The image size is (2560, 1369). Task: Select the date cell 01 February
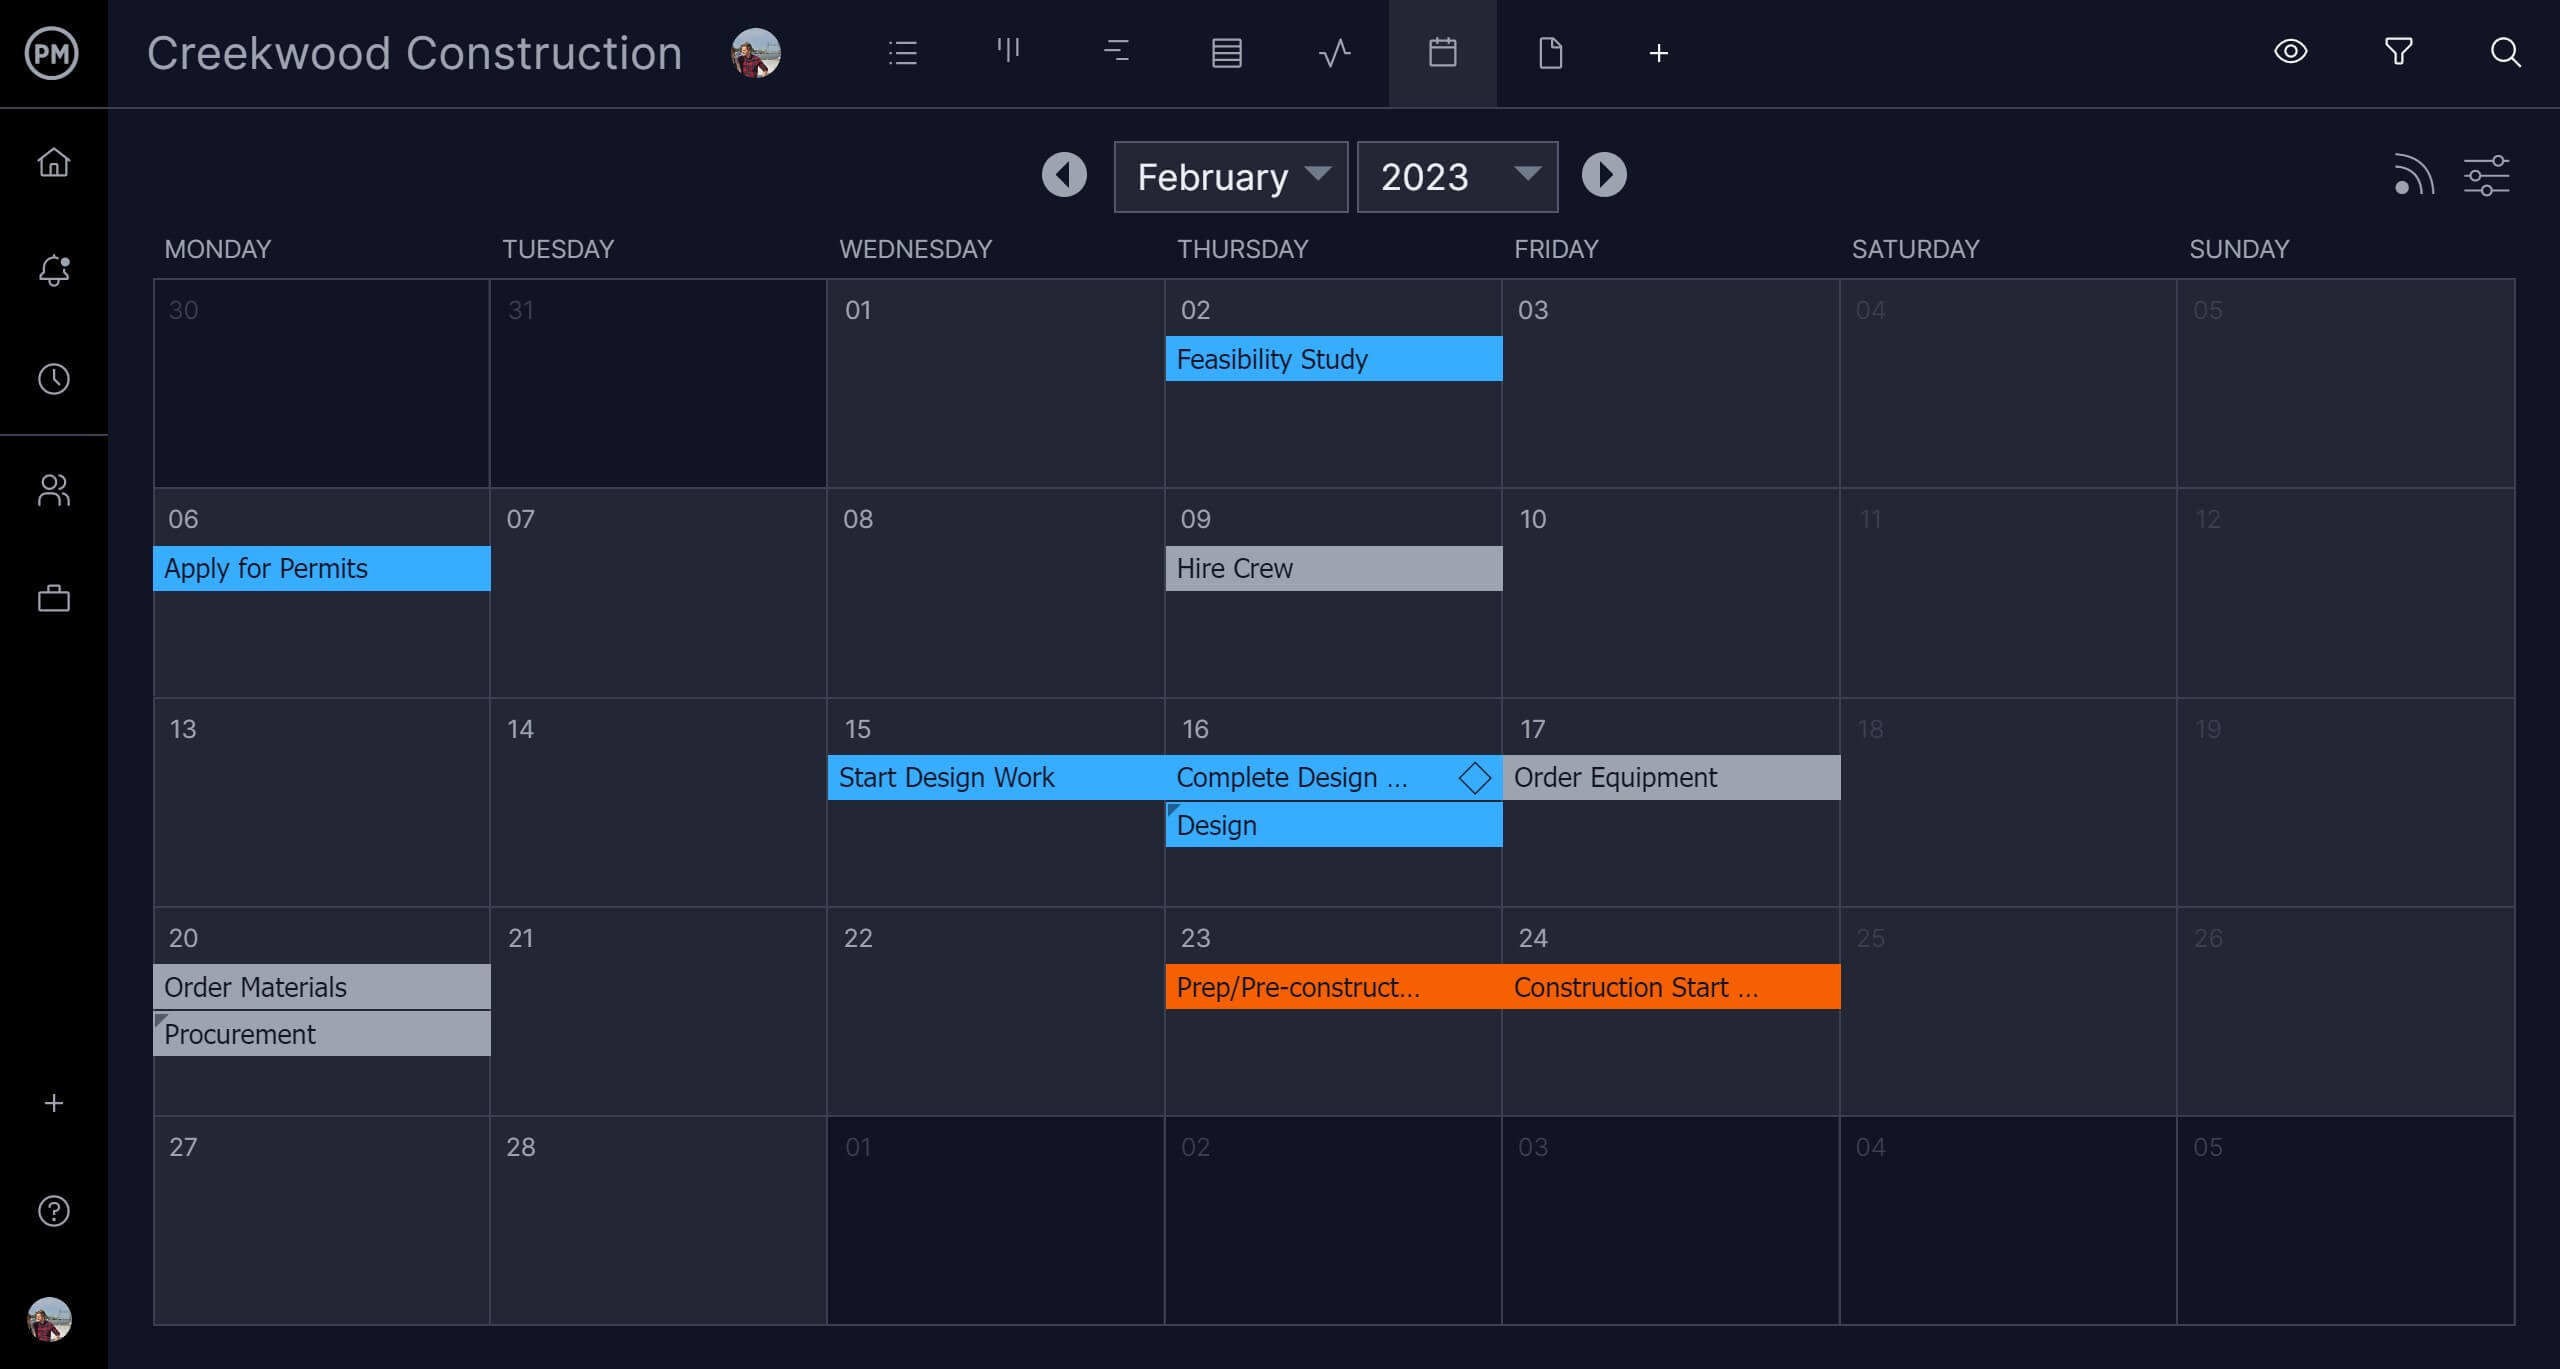point(995,384)
